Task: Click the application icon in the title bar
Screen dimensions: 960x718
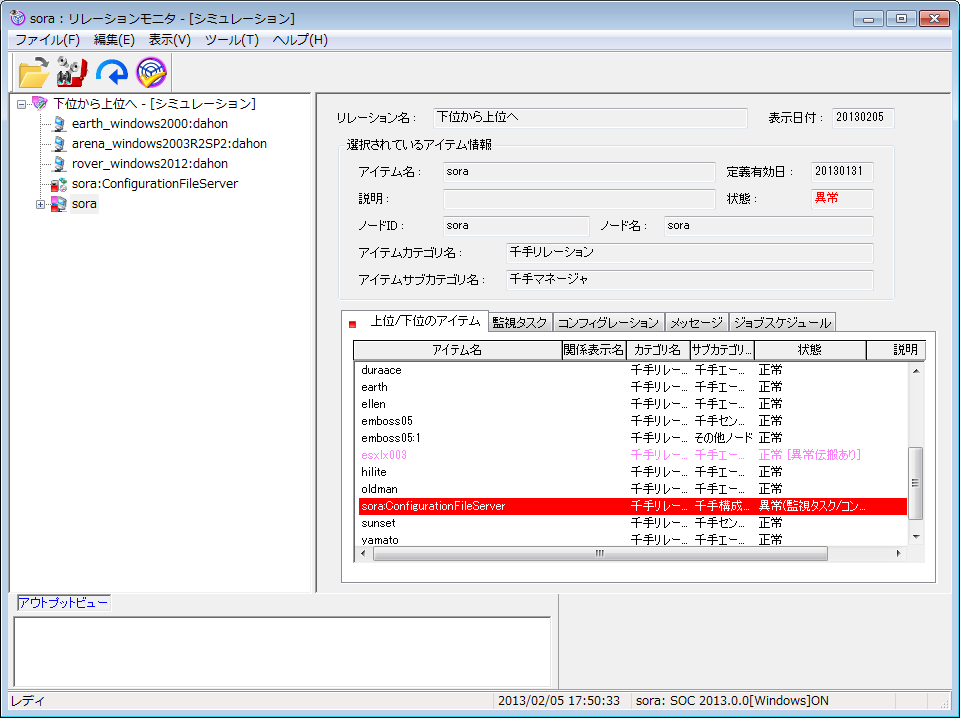Action: pos(18,18)
